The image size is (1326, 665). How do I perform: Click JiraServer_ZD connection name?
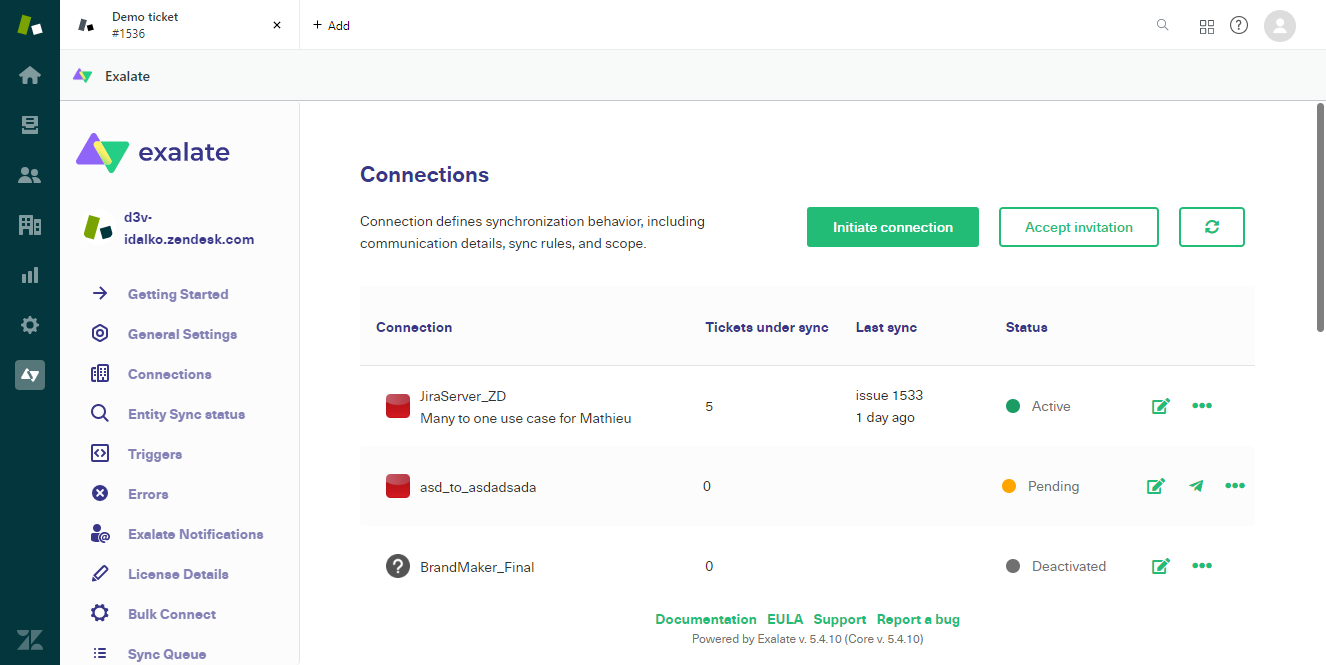(463, 396)
